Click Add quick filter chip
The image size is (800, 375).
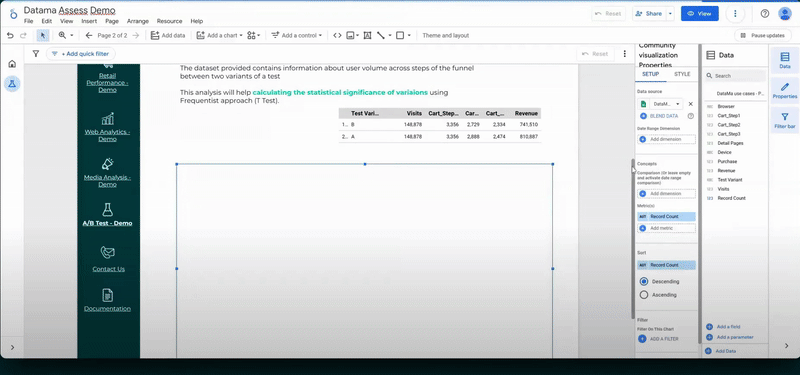(81, 54)
